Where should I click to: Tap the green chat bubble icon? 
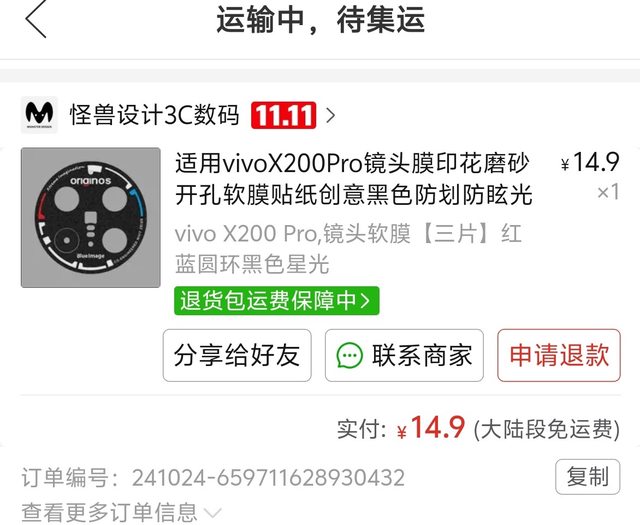tap(349, 355)
